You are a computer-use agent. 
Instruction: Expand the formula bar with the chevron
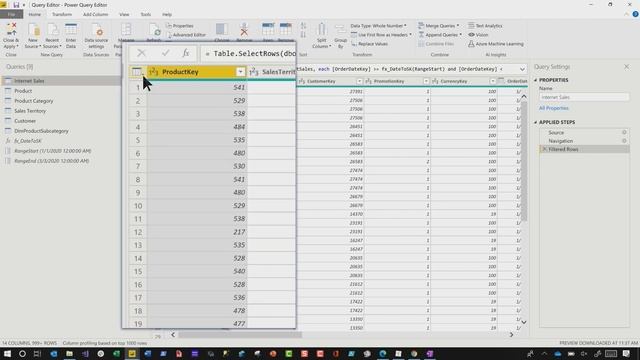(x=522, y=69)
